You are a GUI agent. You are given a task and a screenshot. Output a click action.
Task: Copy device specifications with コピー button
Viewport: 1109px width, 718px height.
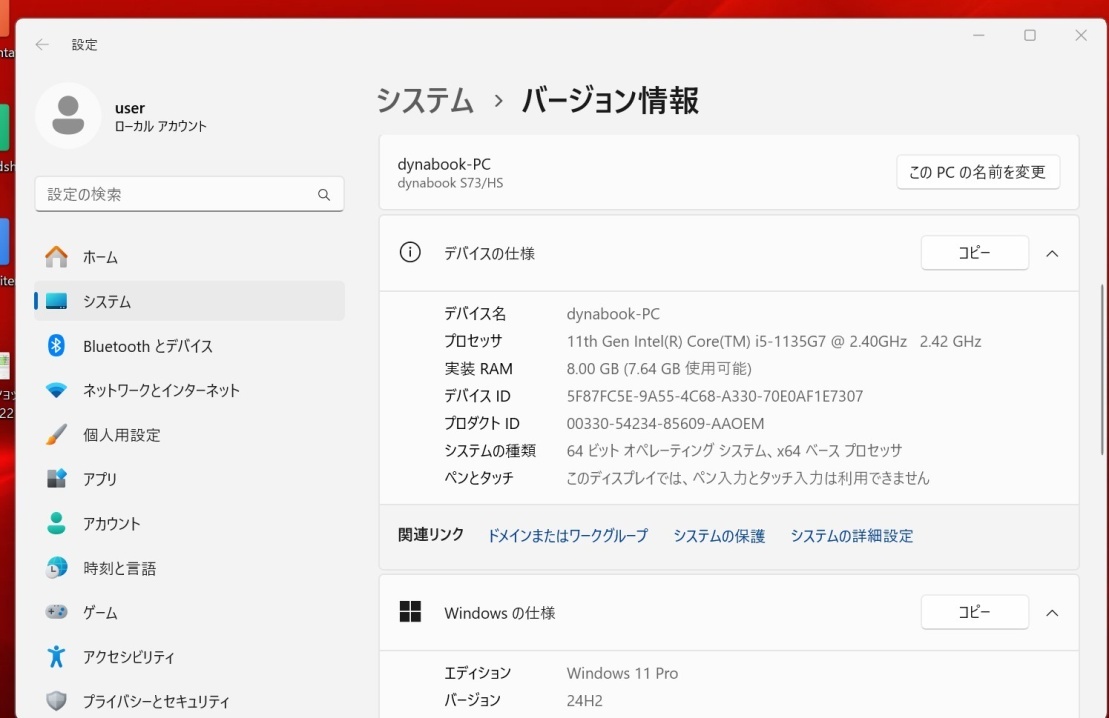(x=974, y=253)
